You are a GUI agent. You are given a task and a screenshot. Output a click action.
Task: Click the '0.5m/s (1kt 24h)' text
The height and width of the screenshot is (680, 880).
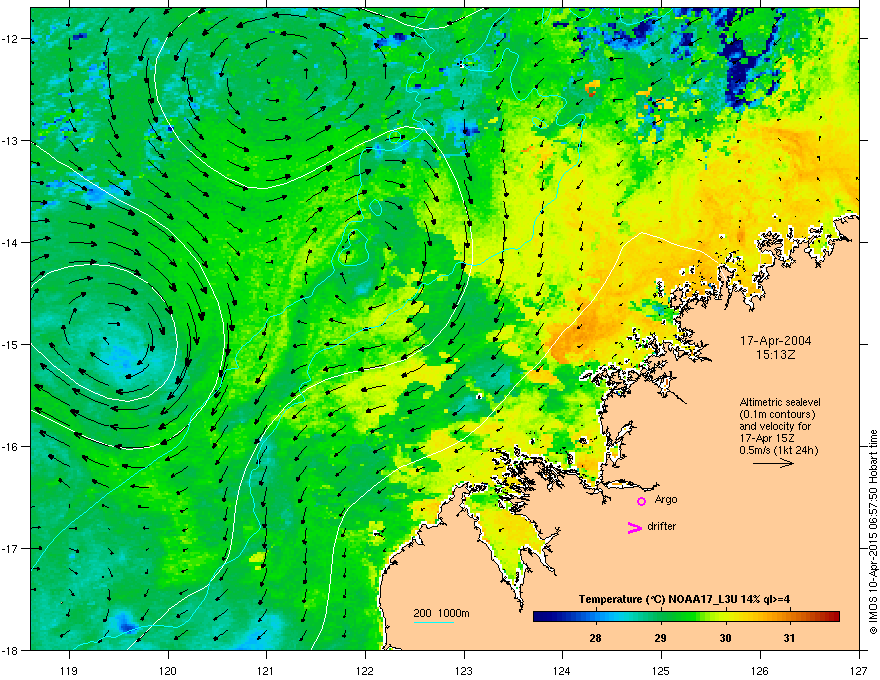tap(779, 450)
